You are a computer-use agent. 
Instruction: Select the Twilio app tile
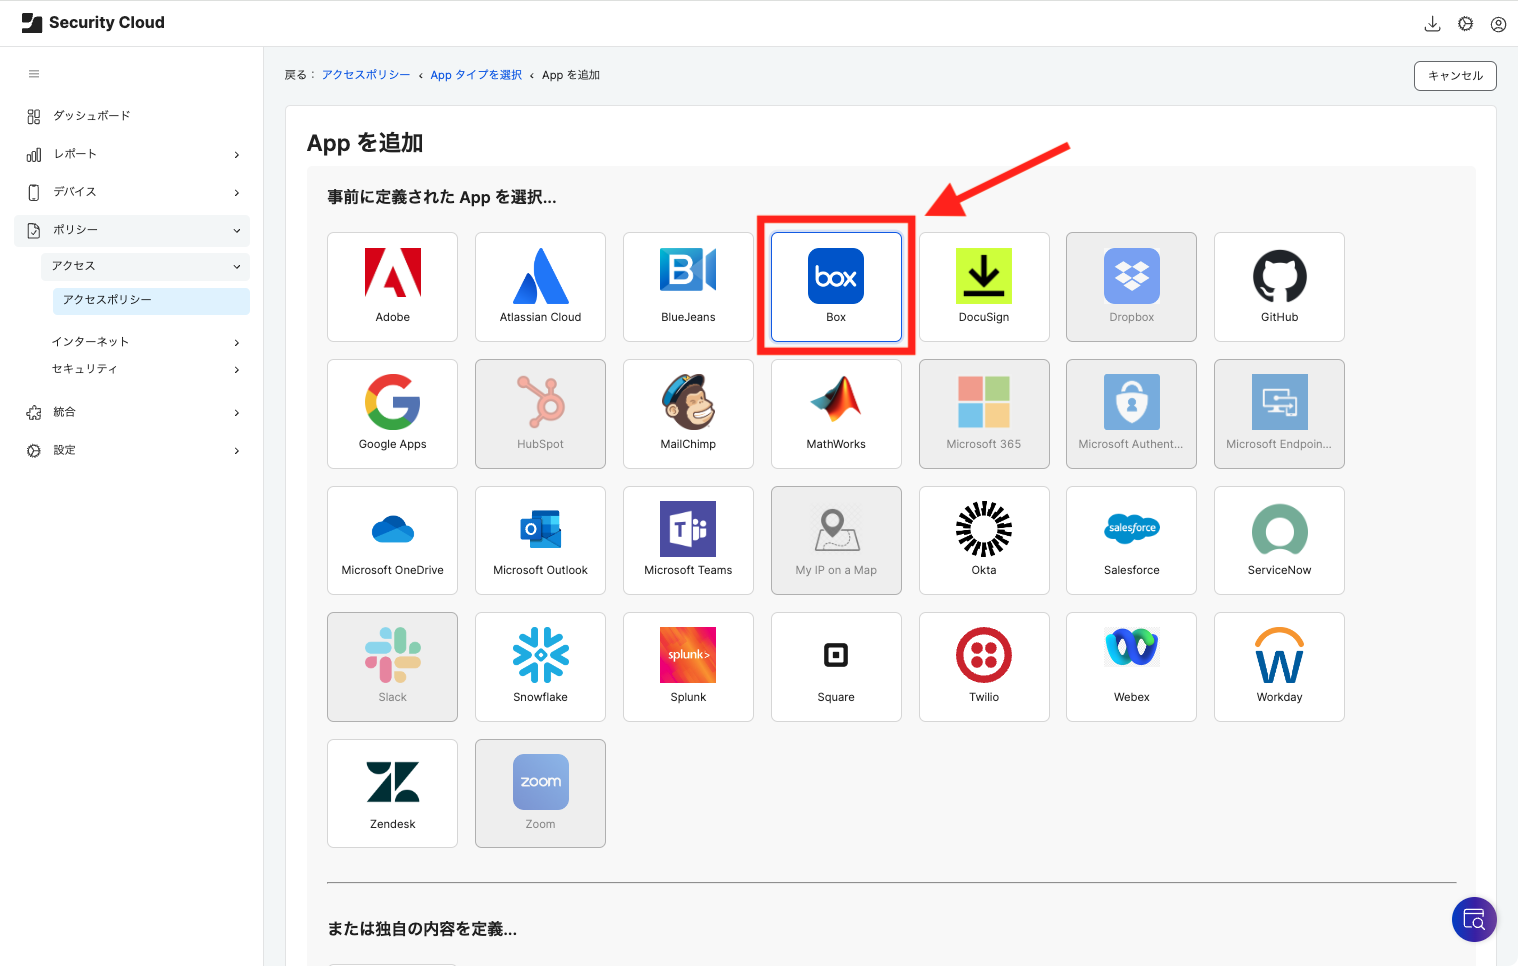click(984, 667)
